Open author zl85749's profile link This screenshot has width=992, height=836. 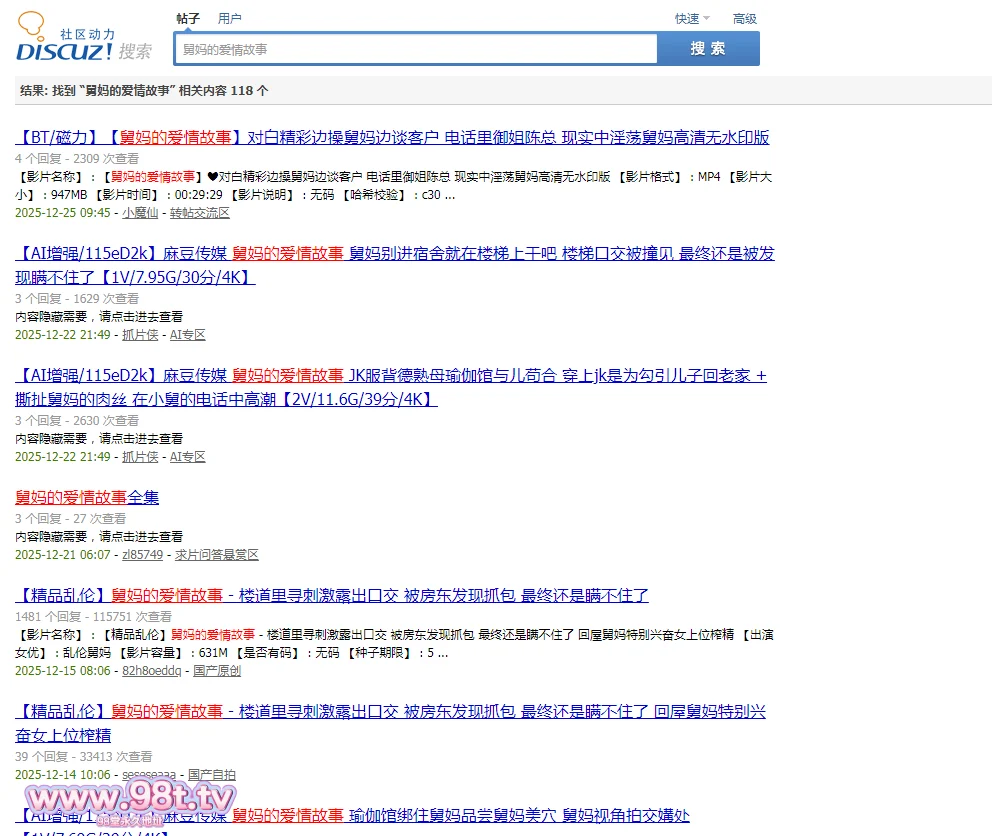click(142, 555)
